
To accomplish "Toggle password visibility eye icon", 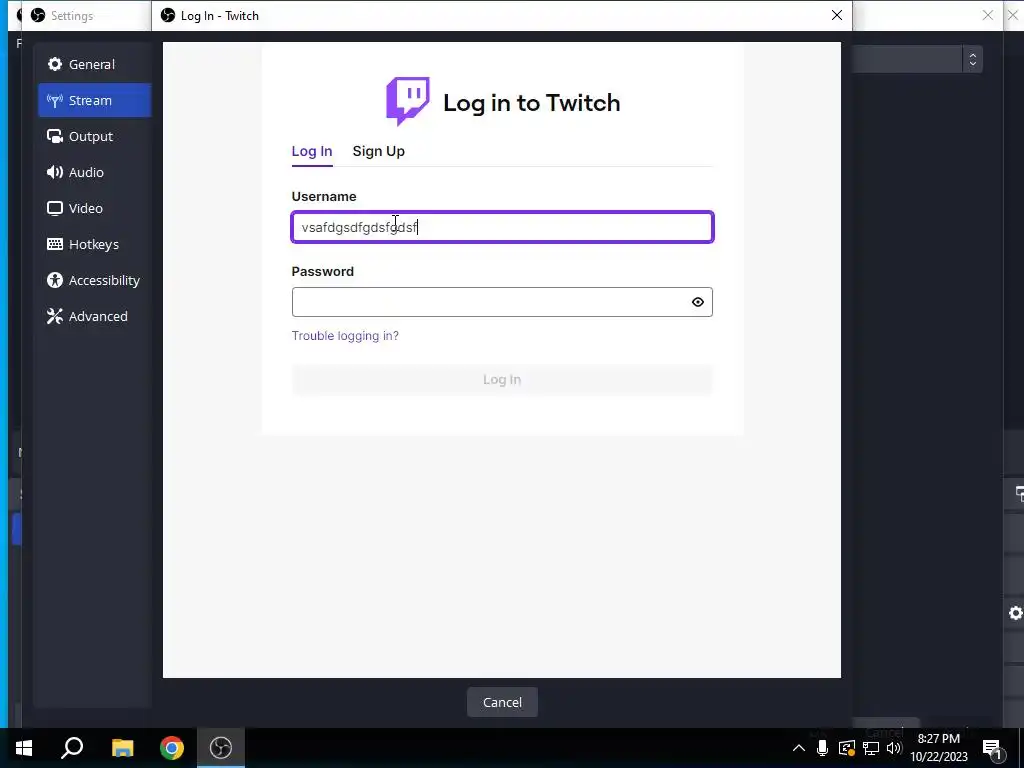I will click(x=697, y=302).
